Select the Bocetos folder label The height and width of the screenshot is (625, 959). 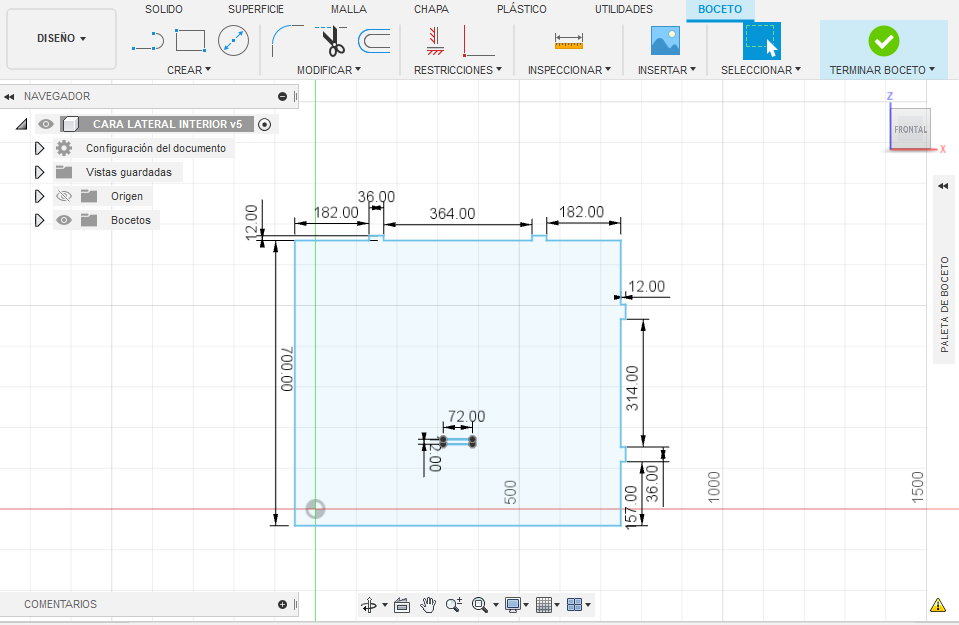pos(131,220)
